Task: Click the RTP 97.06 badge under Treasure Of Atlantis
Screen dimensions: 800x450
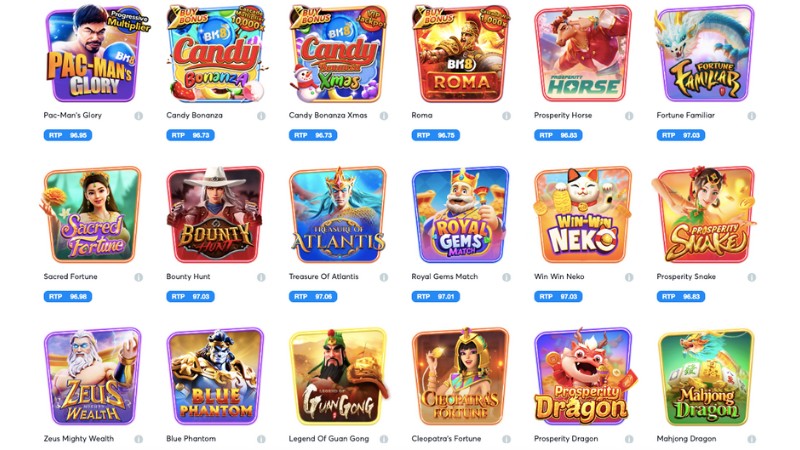Action: pyautogui.click(x=313, y=296)
